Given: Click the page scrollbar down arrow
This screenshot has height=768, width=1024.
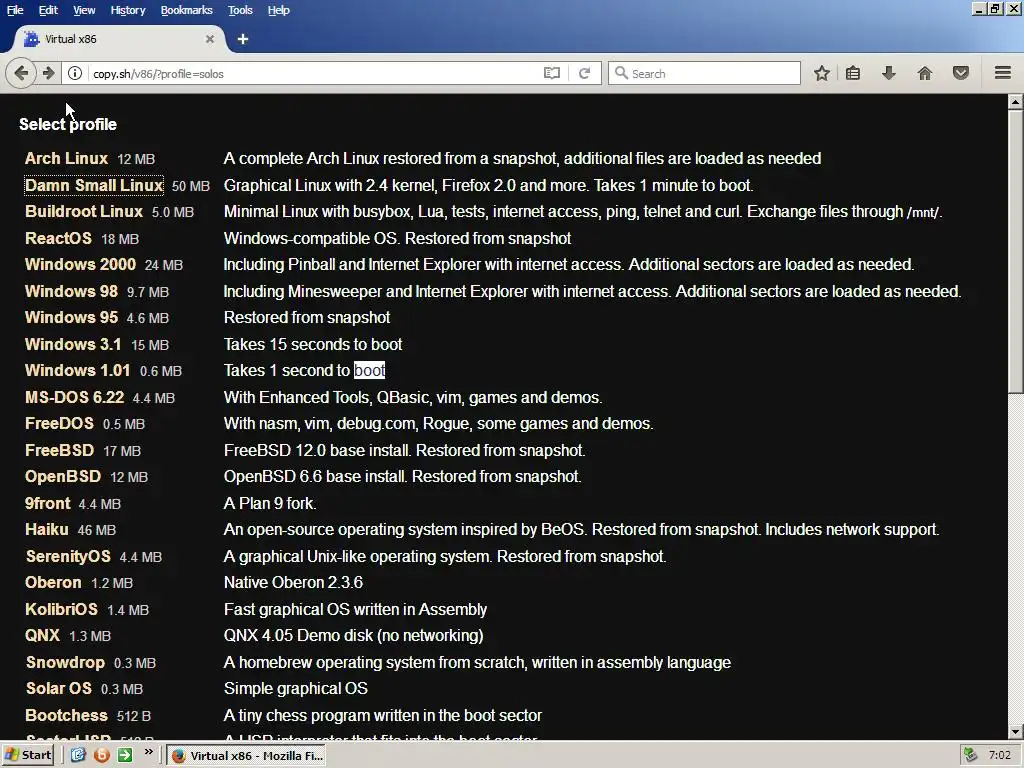Looking at the screenshot, I should tap(1016, 731).
